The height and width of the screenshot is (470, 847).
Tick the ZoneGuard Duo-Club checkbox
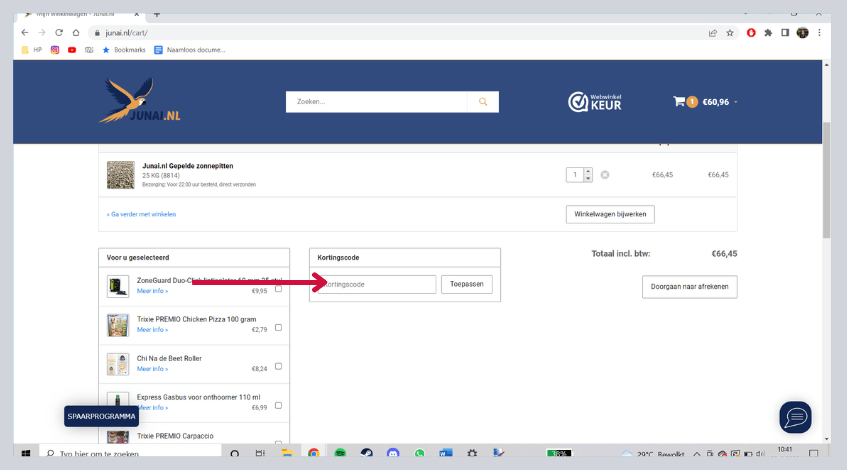click(278, 289)
